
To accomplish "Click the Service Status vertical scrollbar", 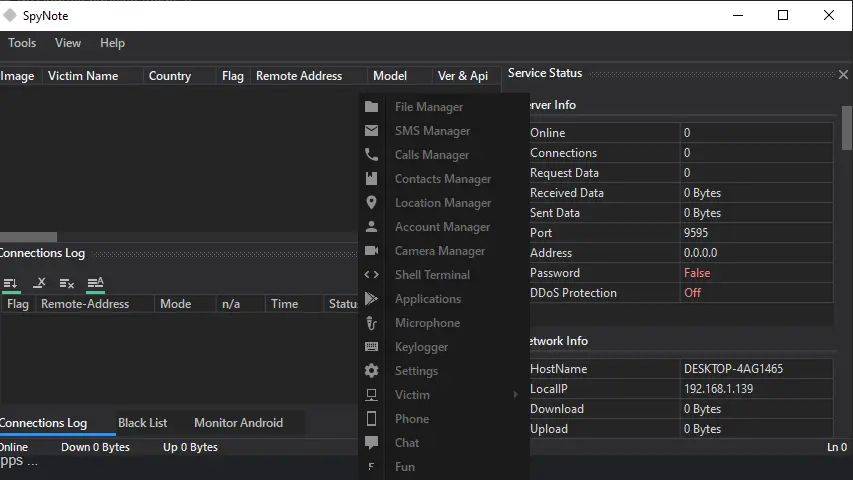I will (x=847, y=130).
